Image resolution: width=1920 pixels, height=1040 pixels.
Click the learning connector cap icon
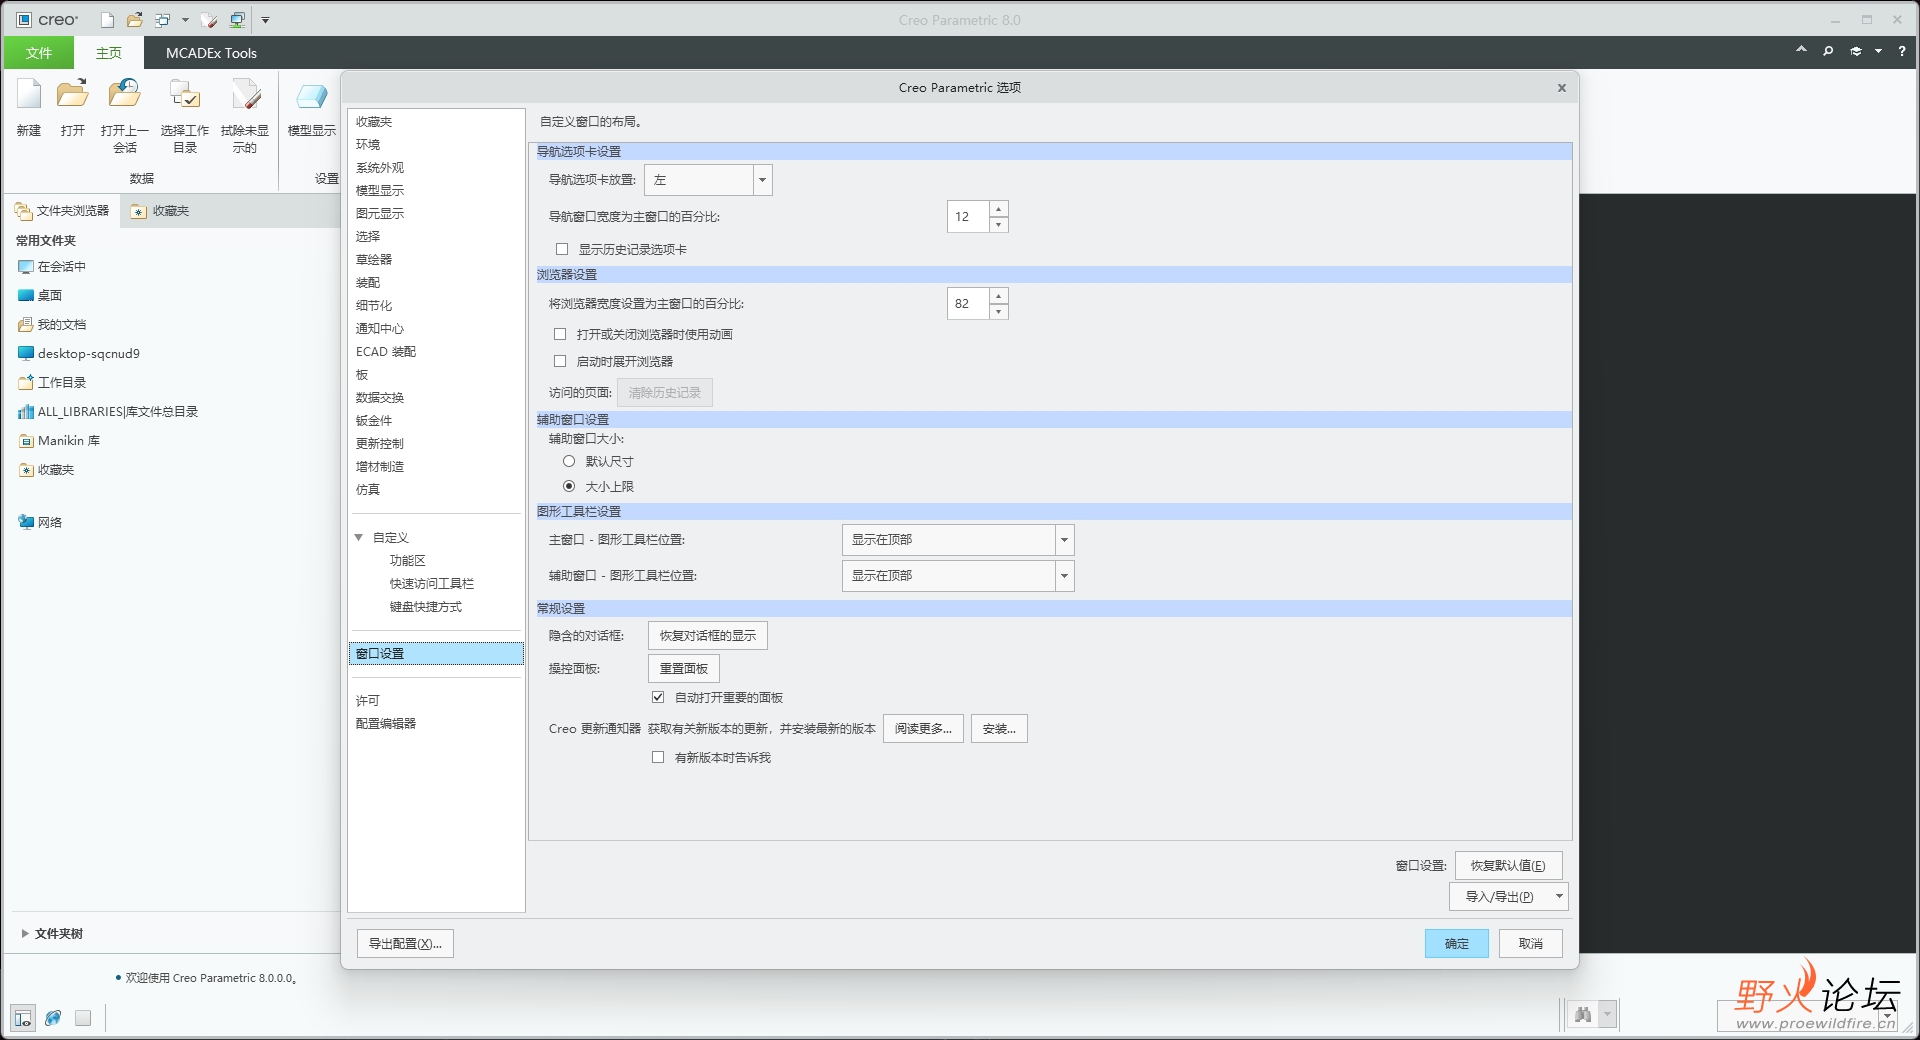pos(1856,51)
